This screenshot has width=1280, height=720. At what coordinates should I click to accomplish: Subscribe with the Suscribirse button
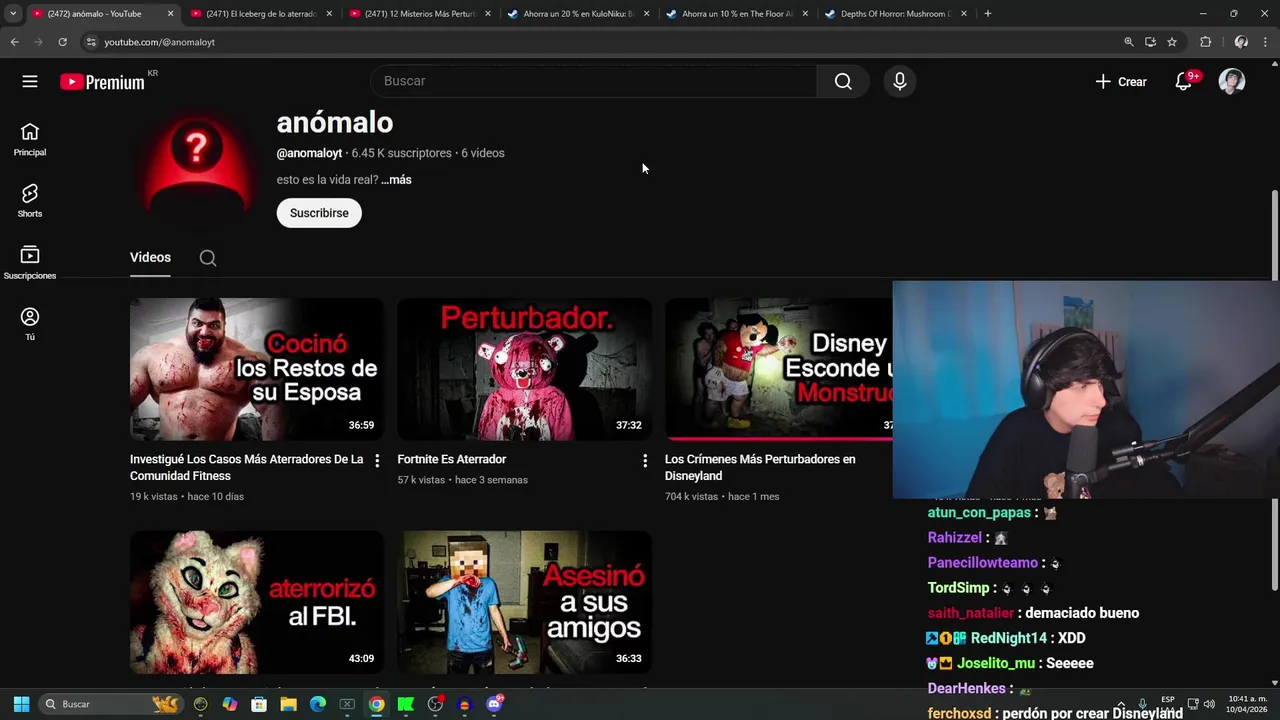[x=319, y=213]
